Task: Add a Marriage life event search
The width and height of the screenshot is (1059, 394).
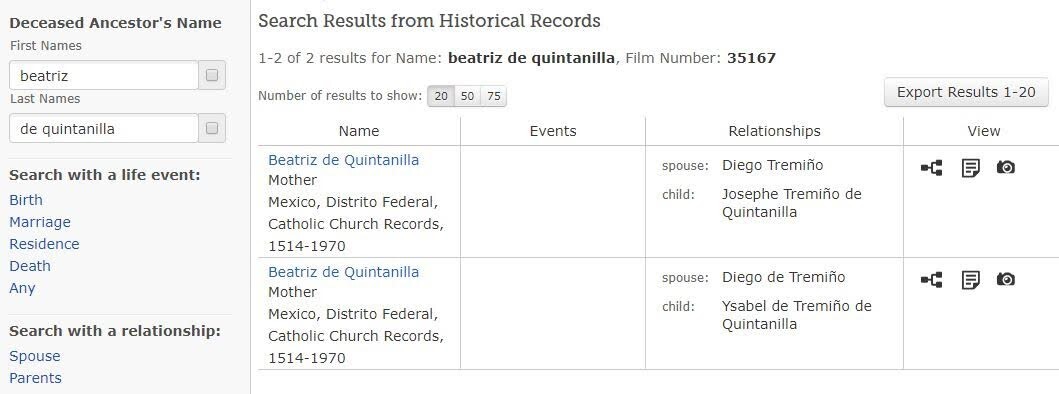Action: pos(40,222)
